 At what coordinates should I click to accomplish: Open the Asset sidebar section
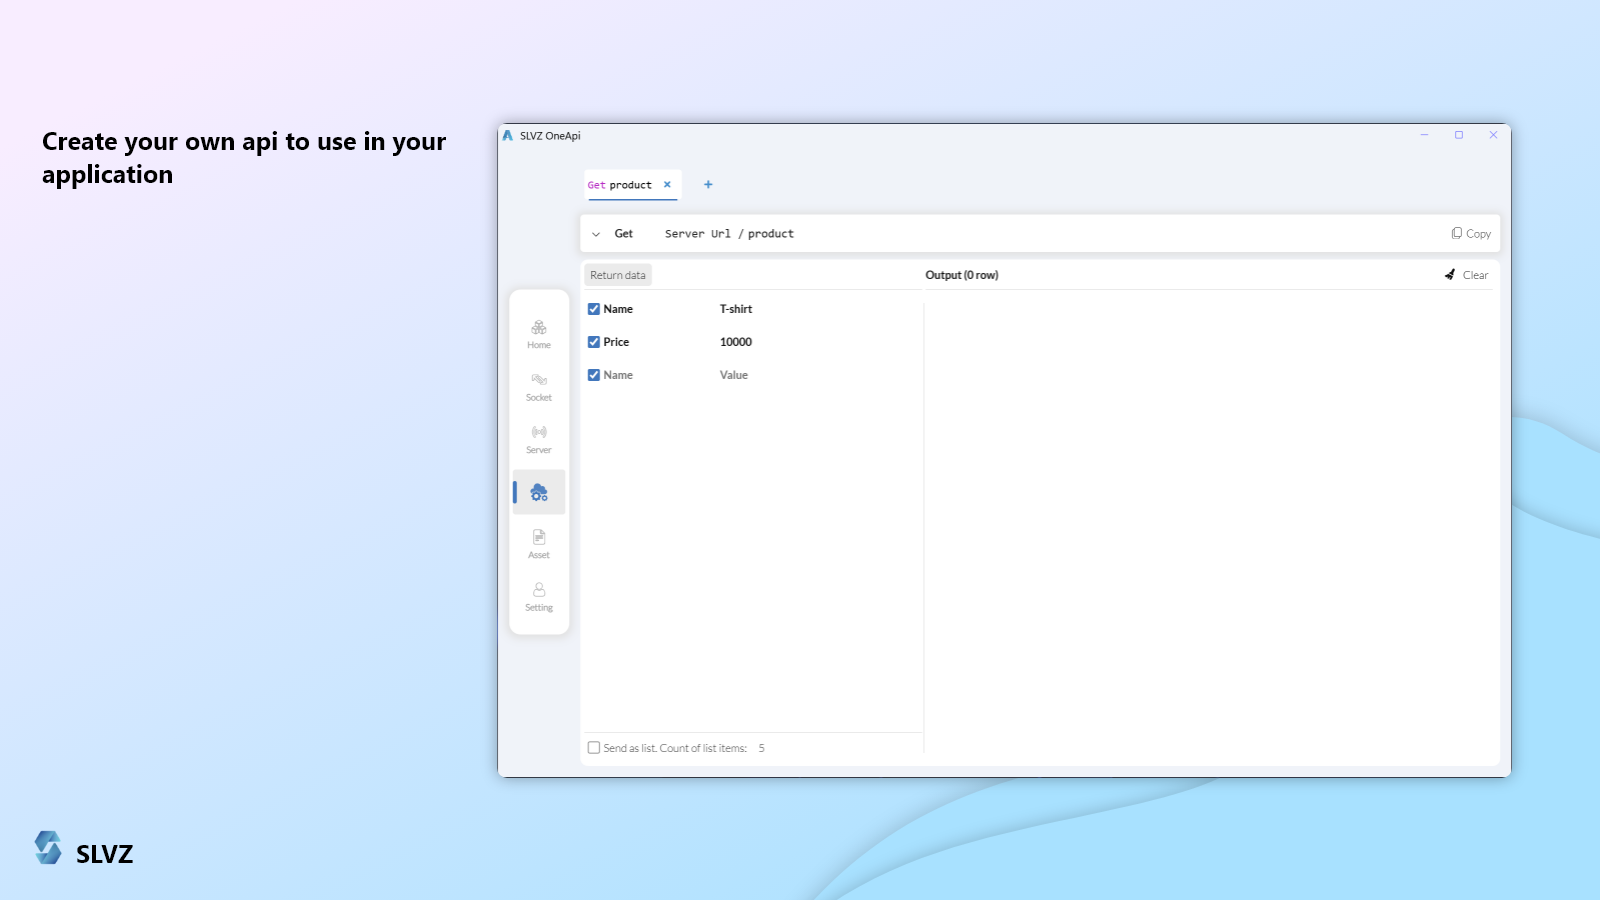[x=539, y=544]
